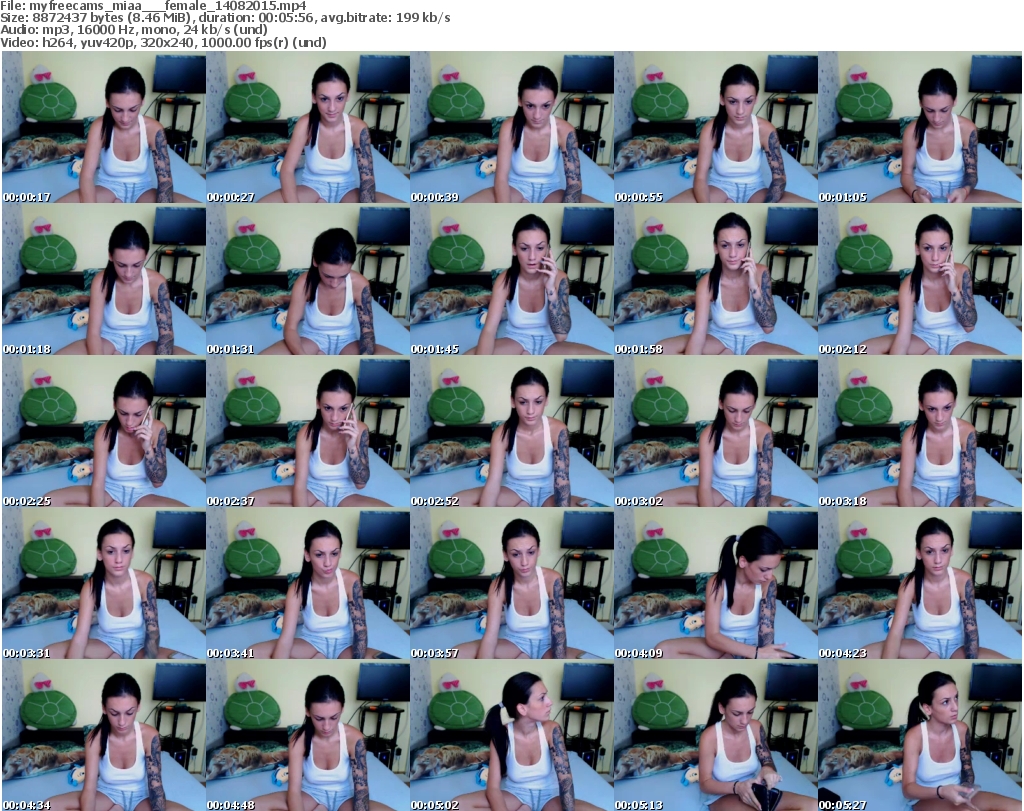Viewport: 1024px width, 811px height.
Task: Click the 'Video: h264, yuv420p' info line
Action: [163, 42]
